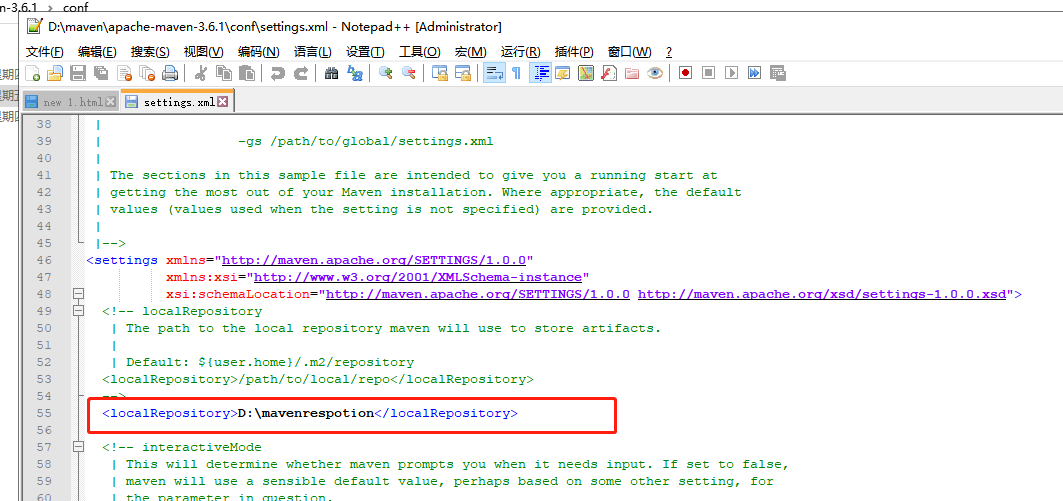Collapse the interactiveMode comment fold at line 57
Viewport: 1063px width, 501px height.
point(79,447)
